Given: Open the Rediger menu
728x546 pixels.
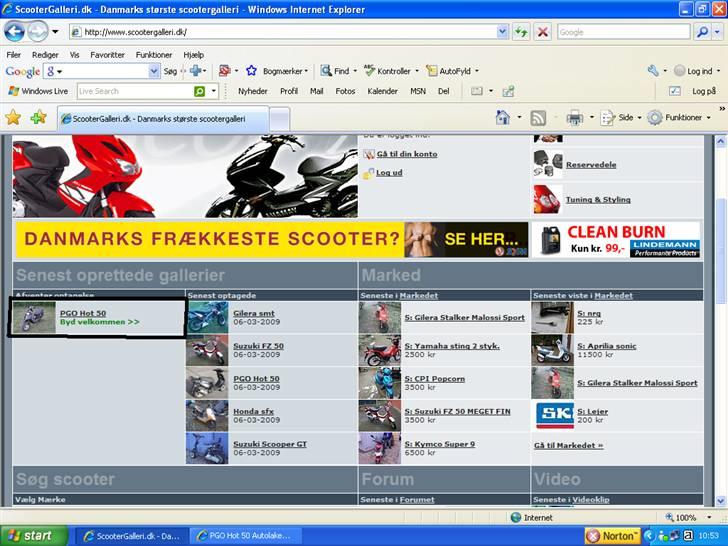Looking at the screenshot, I should click(45, 55).
